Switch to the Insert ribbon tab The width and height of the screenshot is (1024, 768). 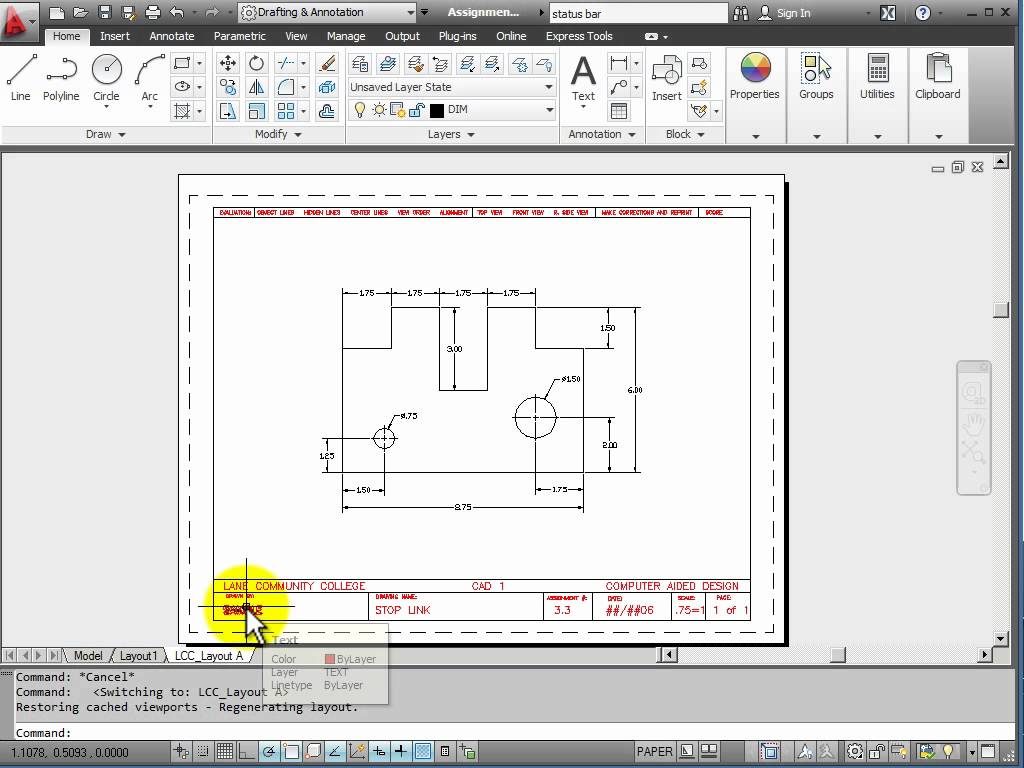click(x=115, y=36)
